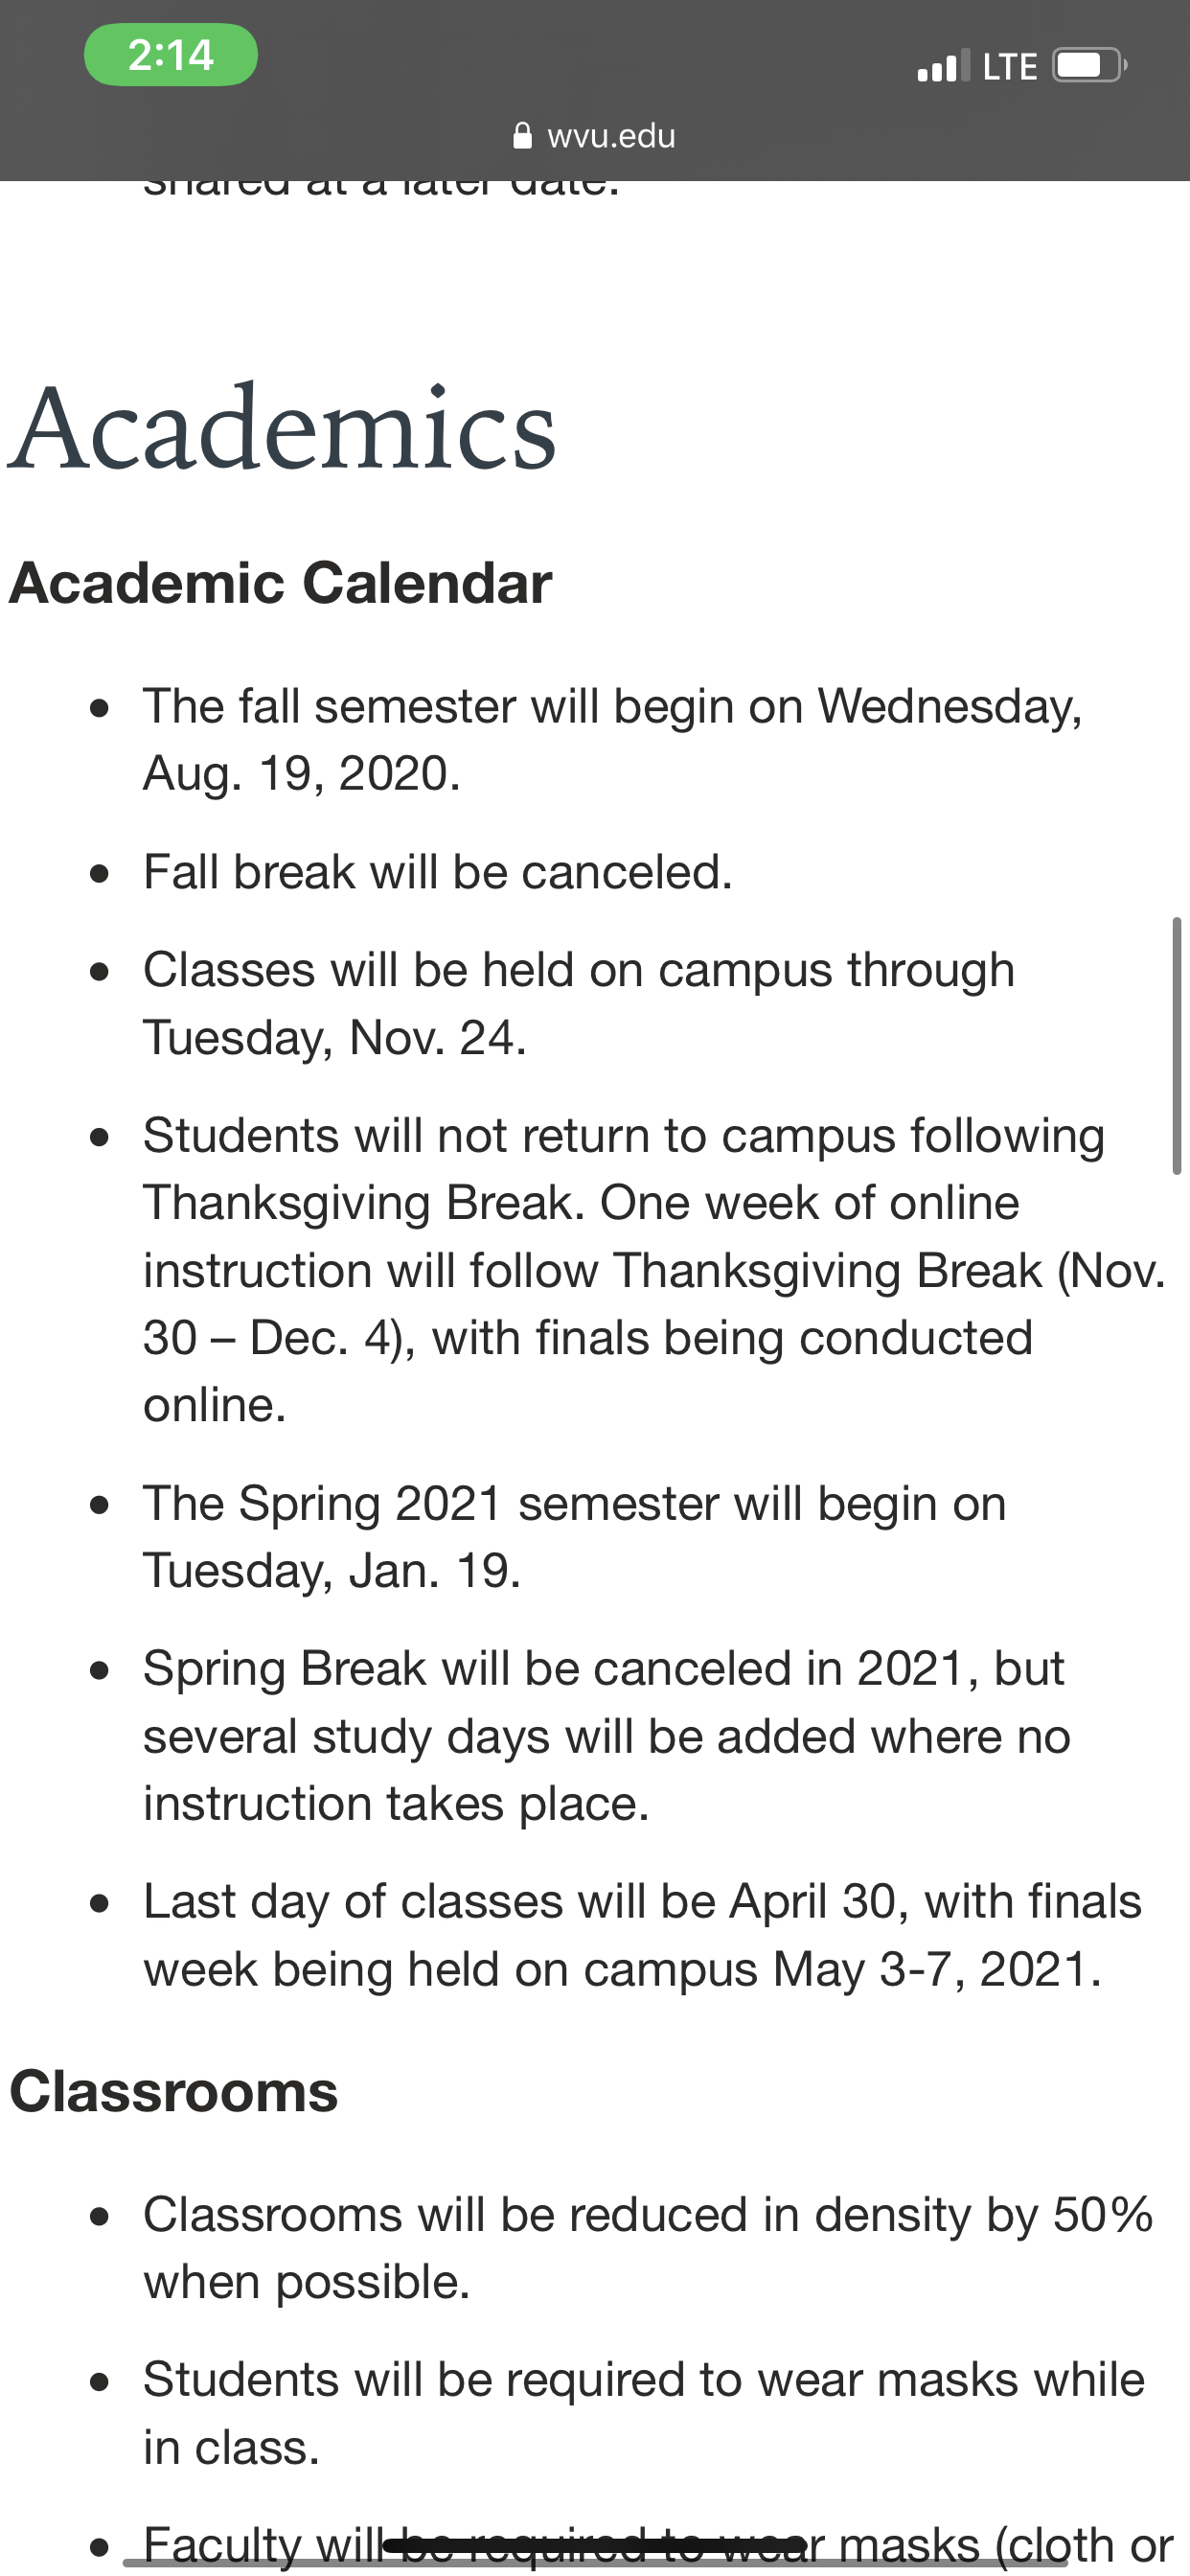Select the Academic Calendar section heading
Image resolution: width=1190 pixels, height=2576 pixels.
point(281,584)
